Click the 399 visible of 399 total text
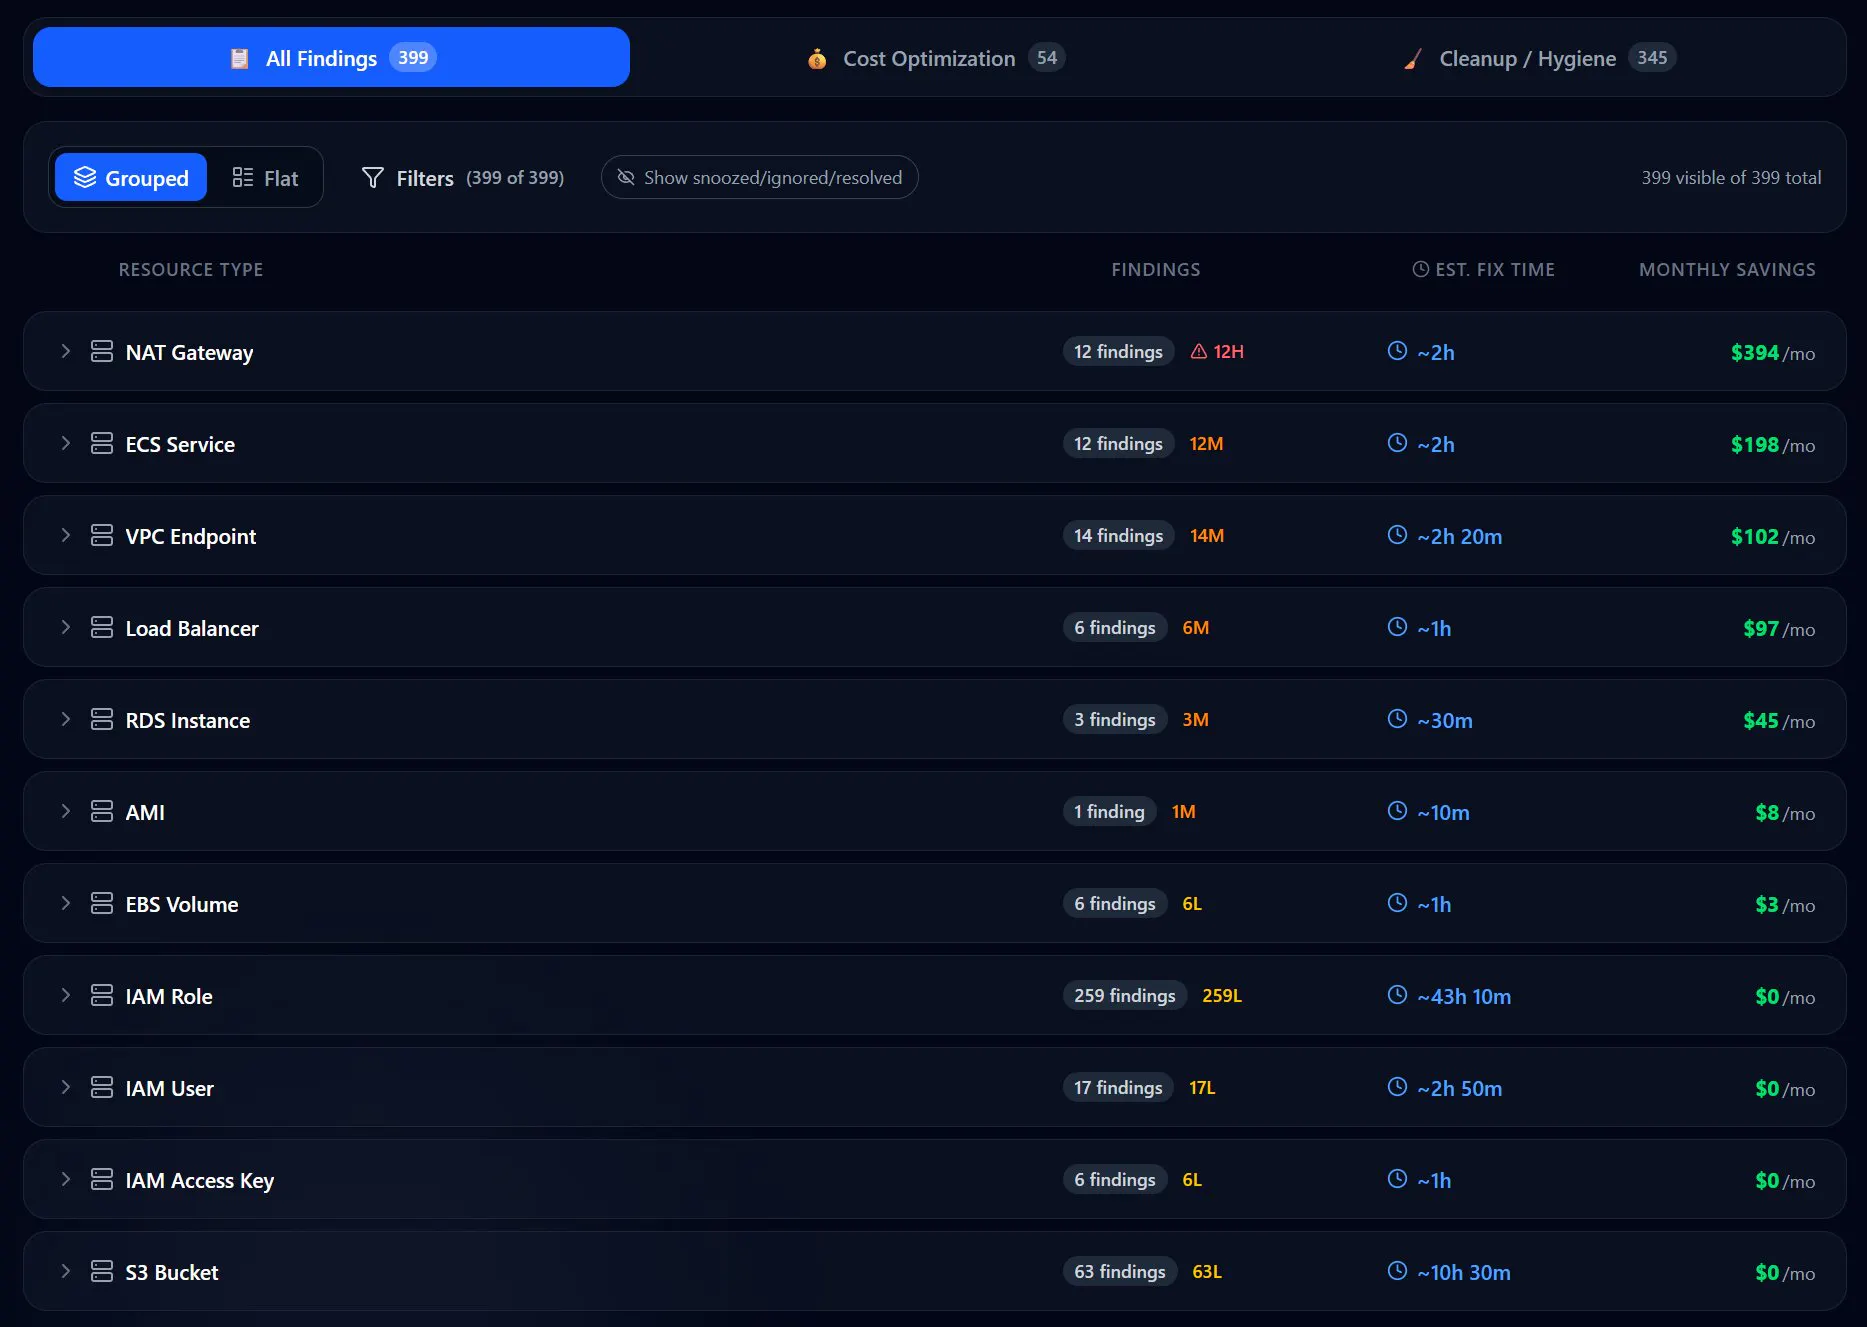 pyautogui.click(x=1731, y=177)
